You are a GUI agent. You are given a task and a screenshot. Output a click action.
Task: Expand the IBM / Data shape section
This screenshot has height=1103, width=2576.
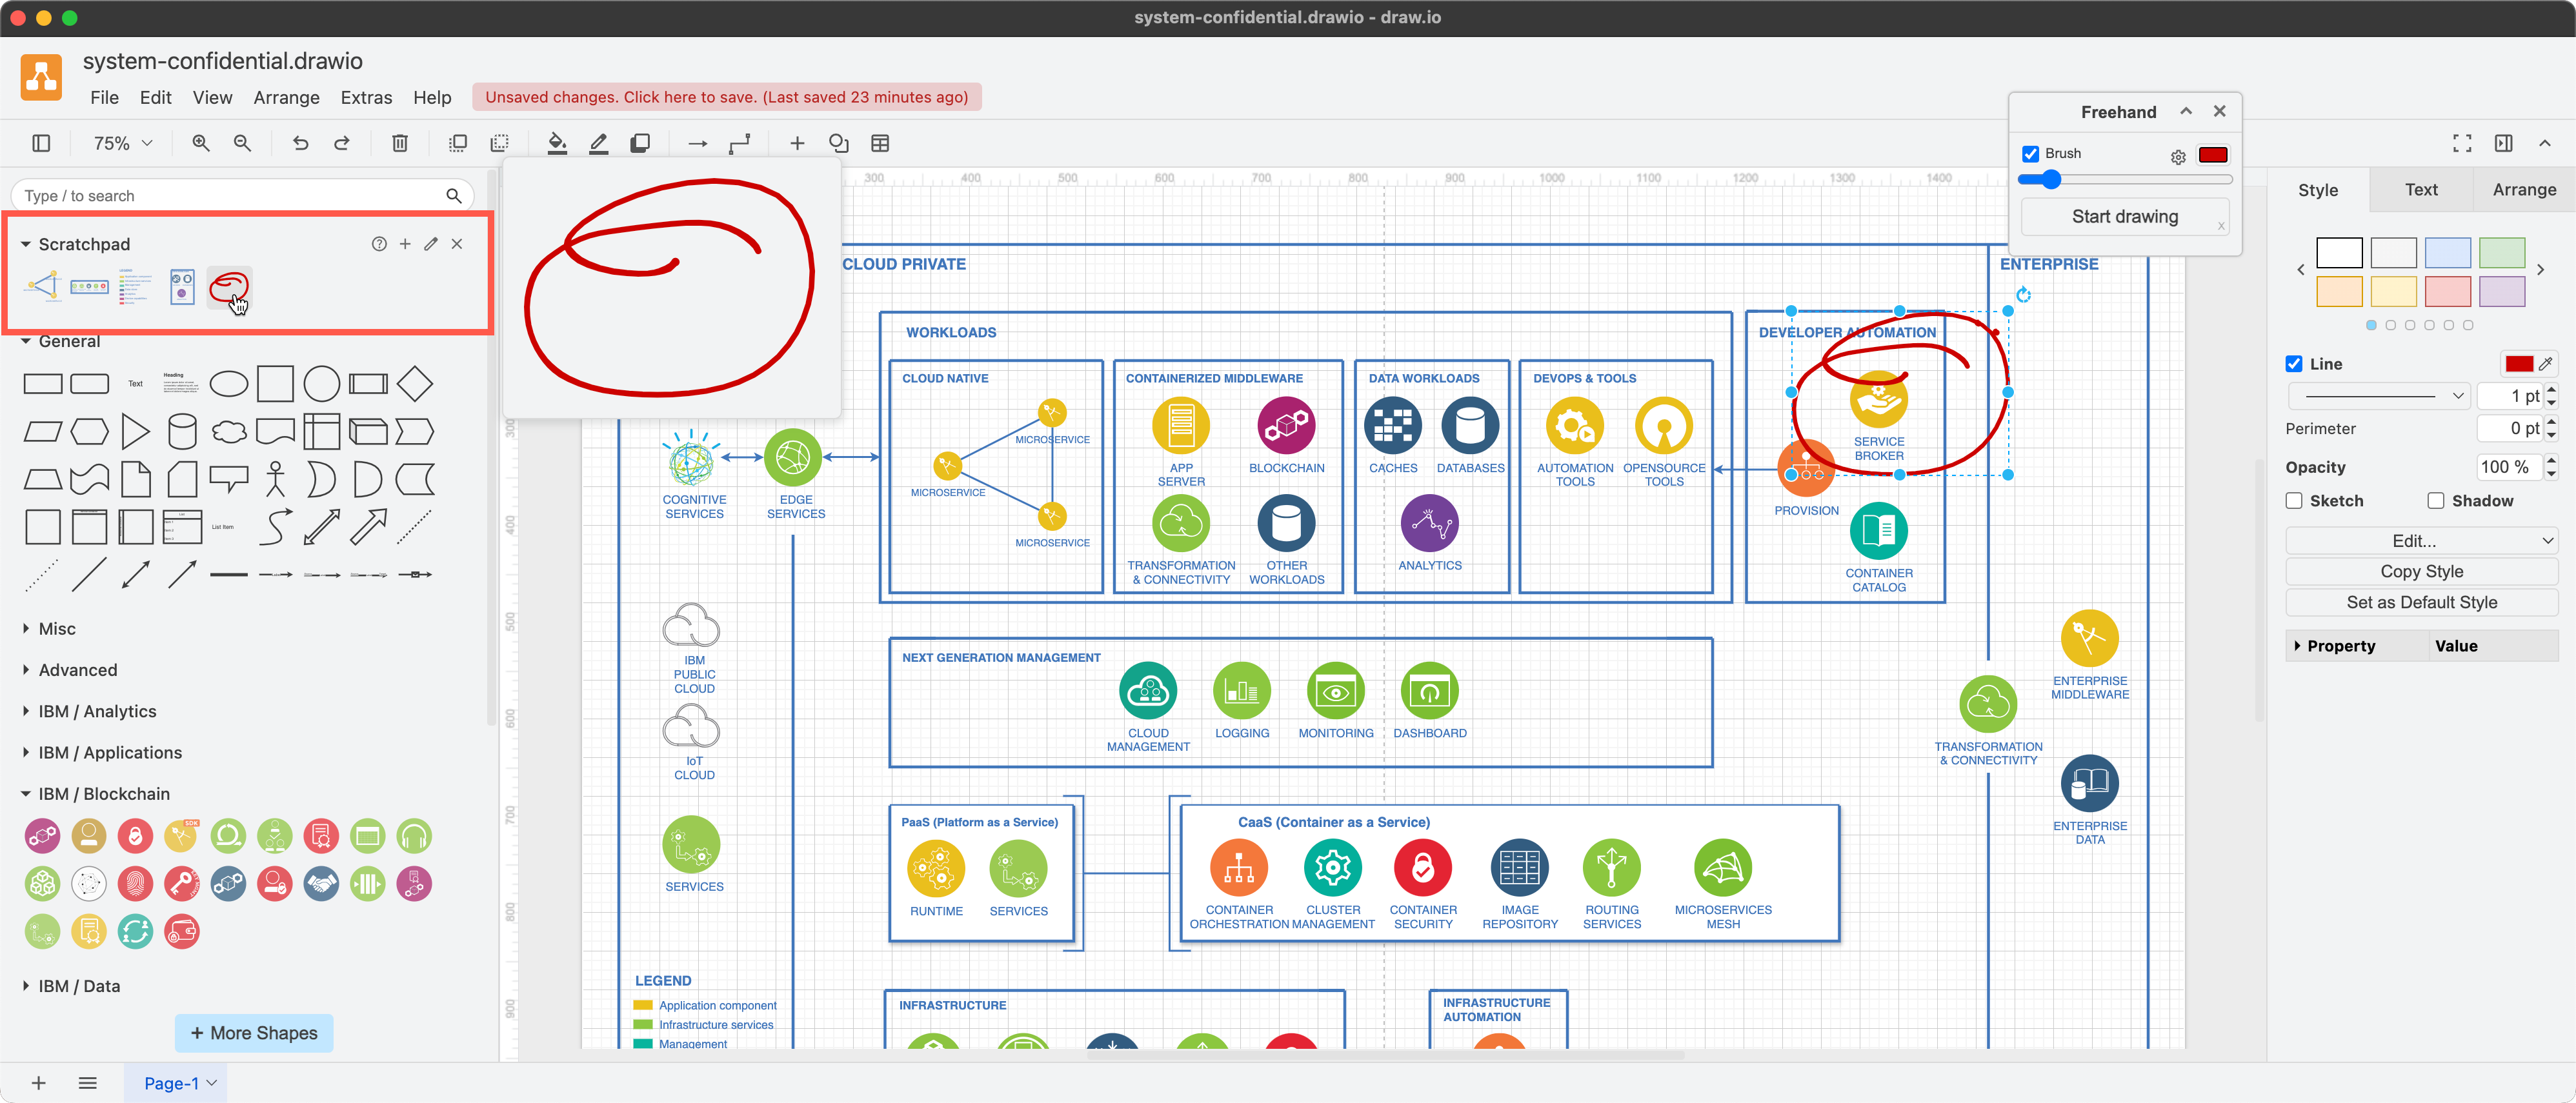pos(80,985)
